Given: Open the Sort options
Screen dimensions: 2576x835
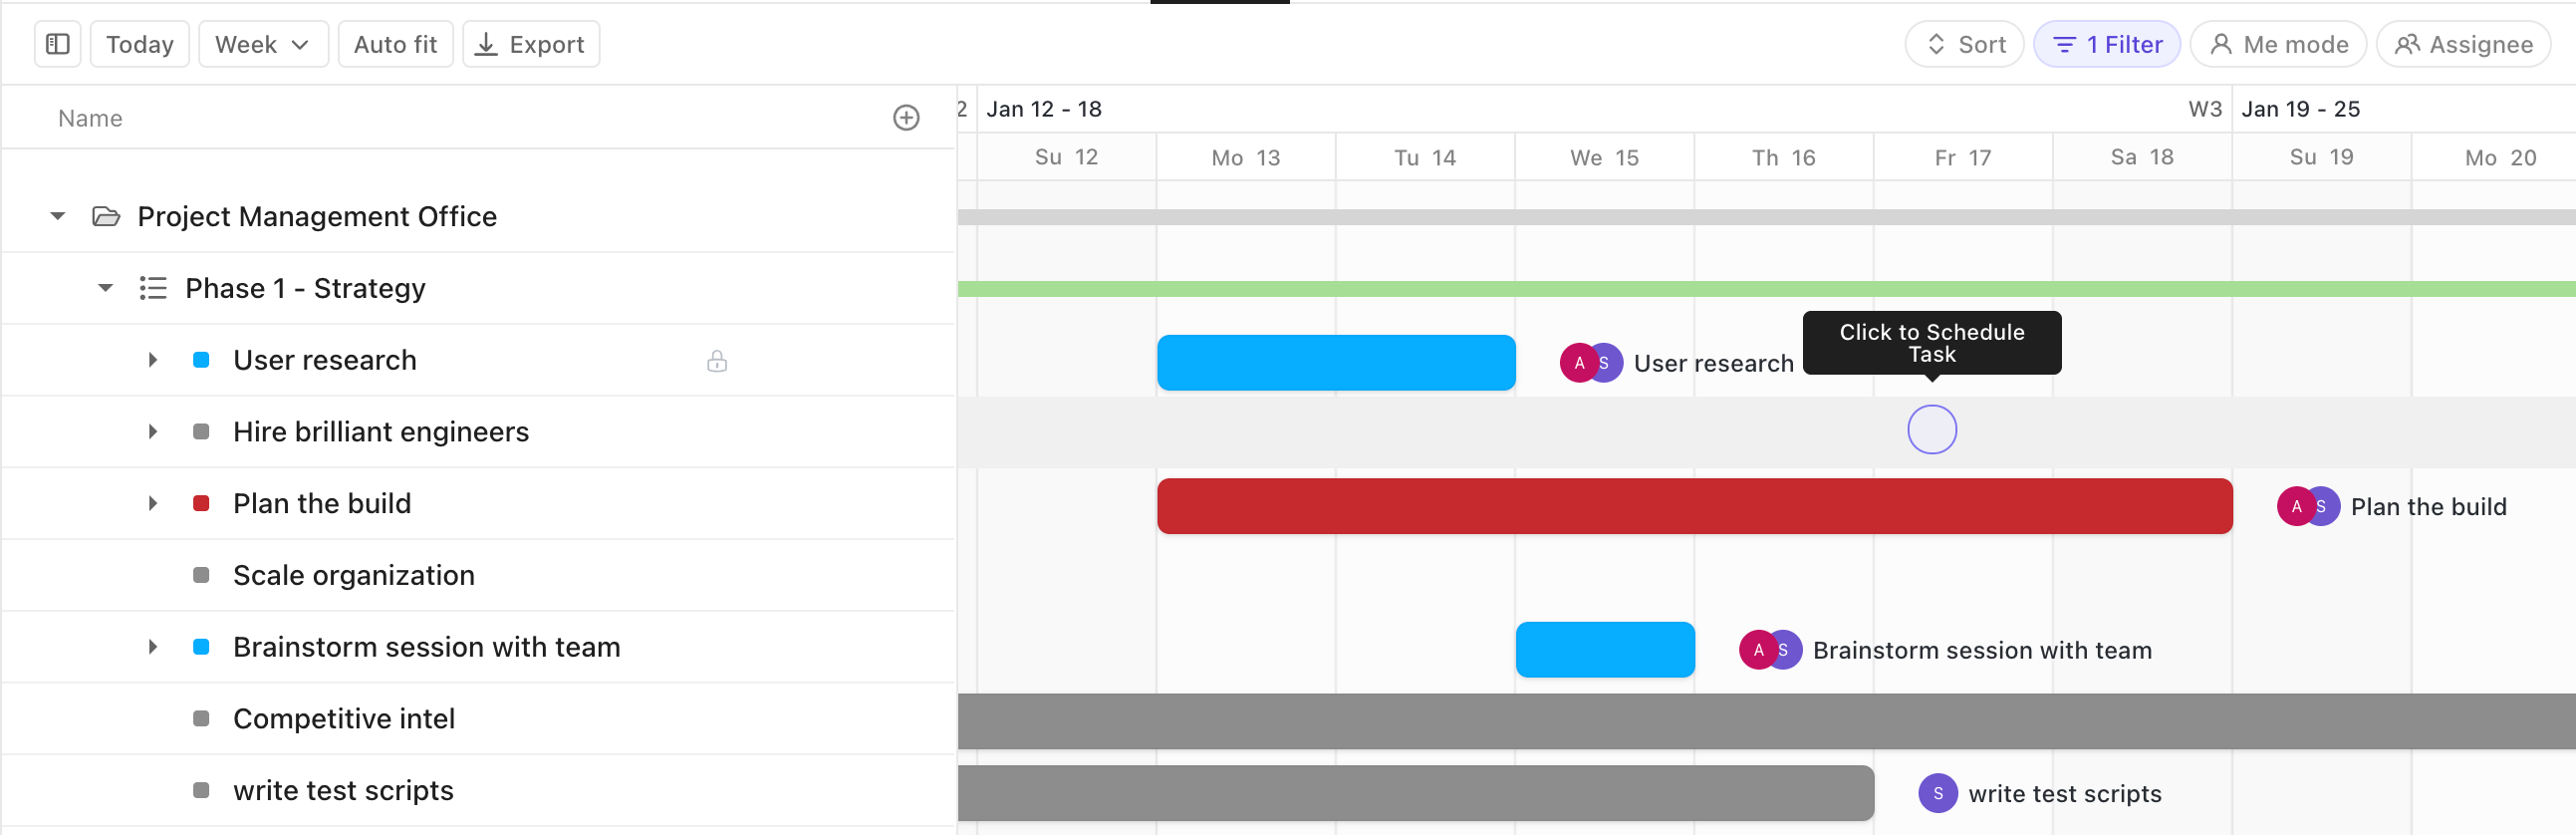Looking at the screenshot, I should point(1964,44).
